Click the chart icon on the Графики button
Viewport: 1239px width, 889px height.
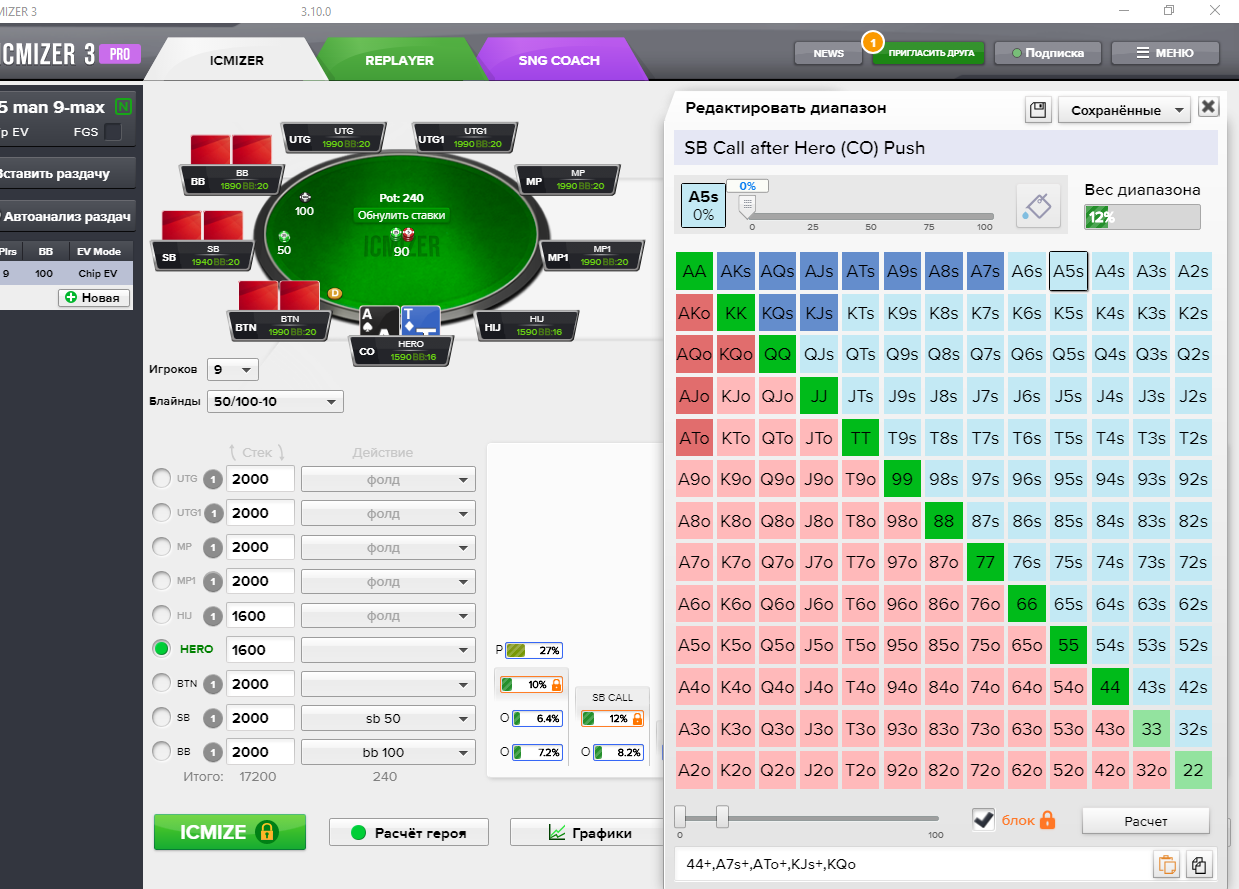[x=557, y=832]
